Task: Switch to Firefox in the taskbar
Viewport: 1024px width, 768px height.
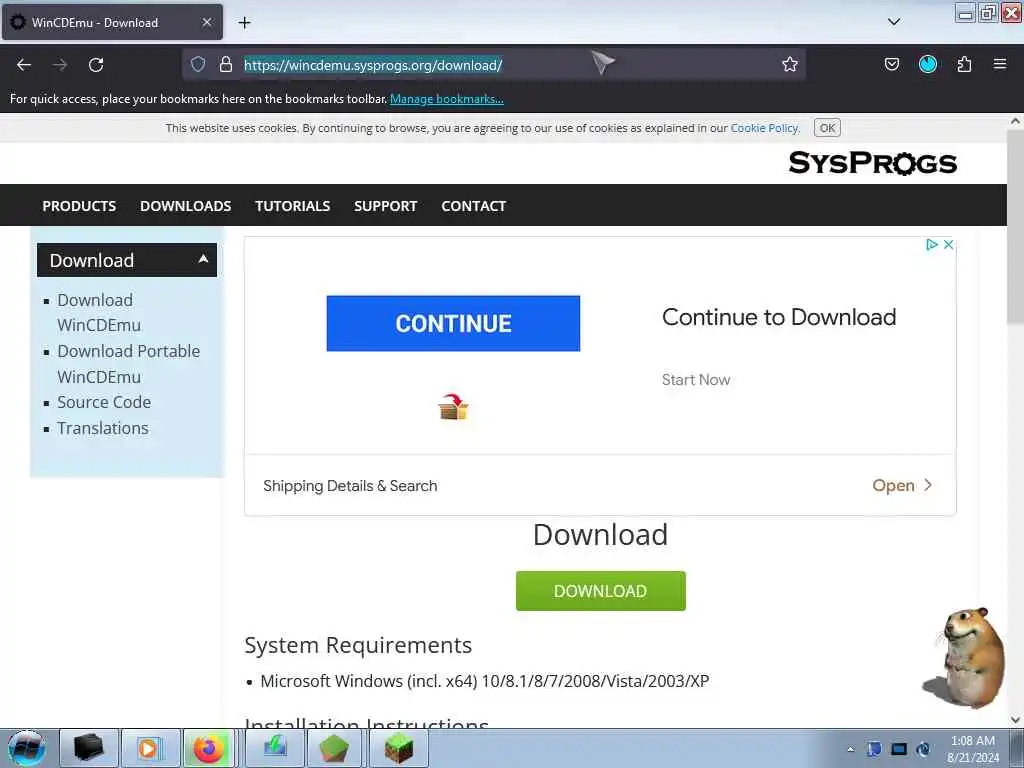Action: 209,748
